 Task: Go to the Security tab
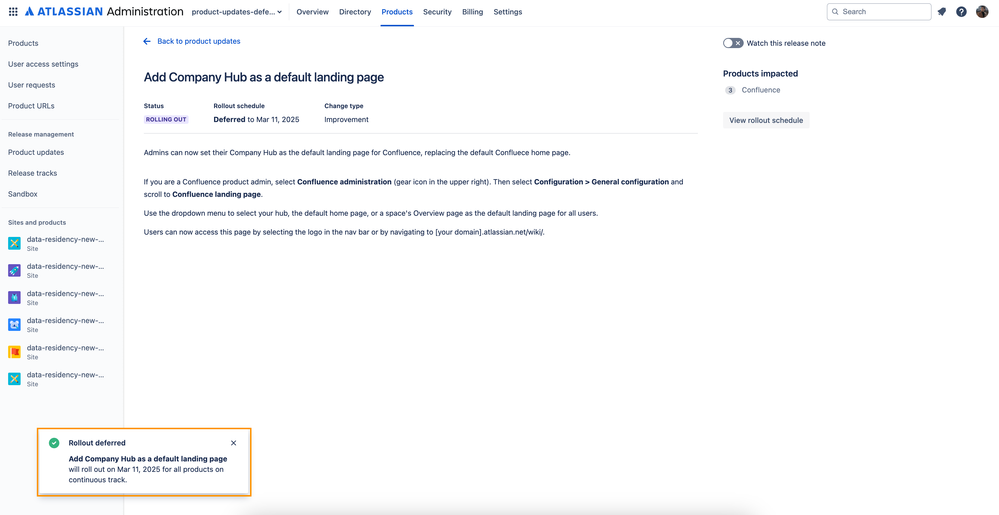click(x=437, y=11)
